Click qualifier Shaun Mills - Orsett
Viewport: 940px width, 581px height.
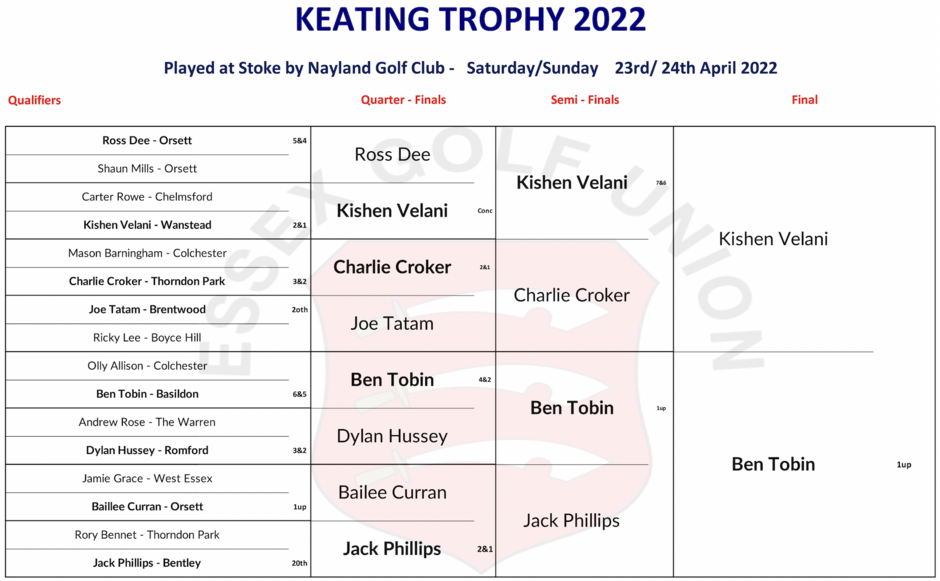coord(147,169)
